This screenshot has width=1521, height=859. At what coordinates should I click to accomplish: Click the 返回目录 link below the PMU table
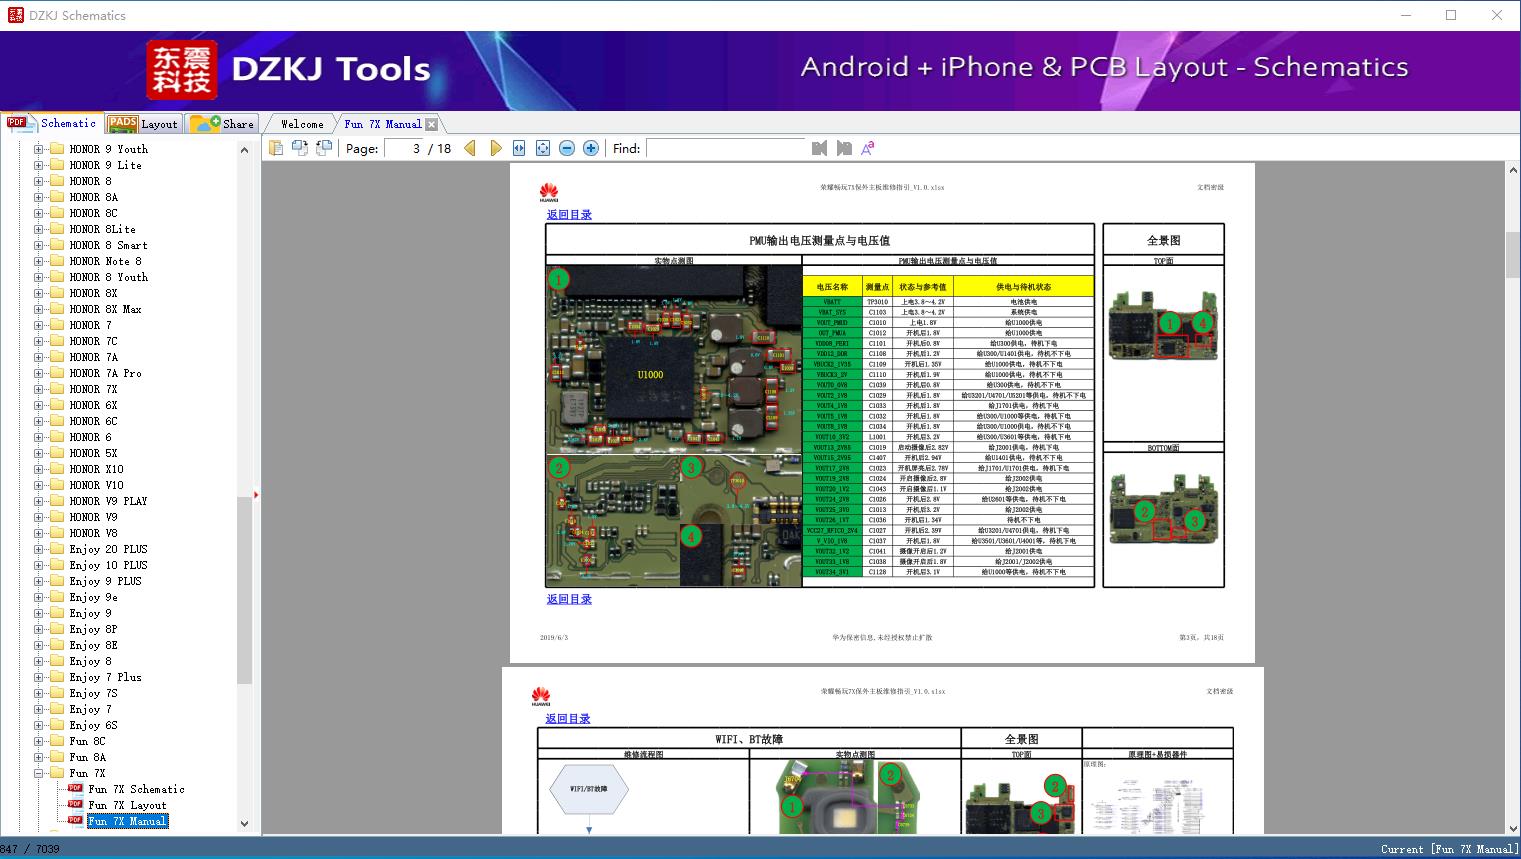pos(569,599)
